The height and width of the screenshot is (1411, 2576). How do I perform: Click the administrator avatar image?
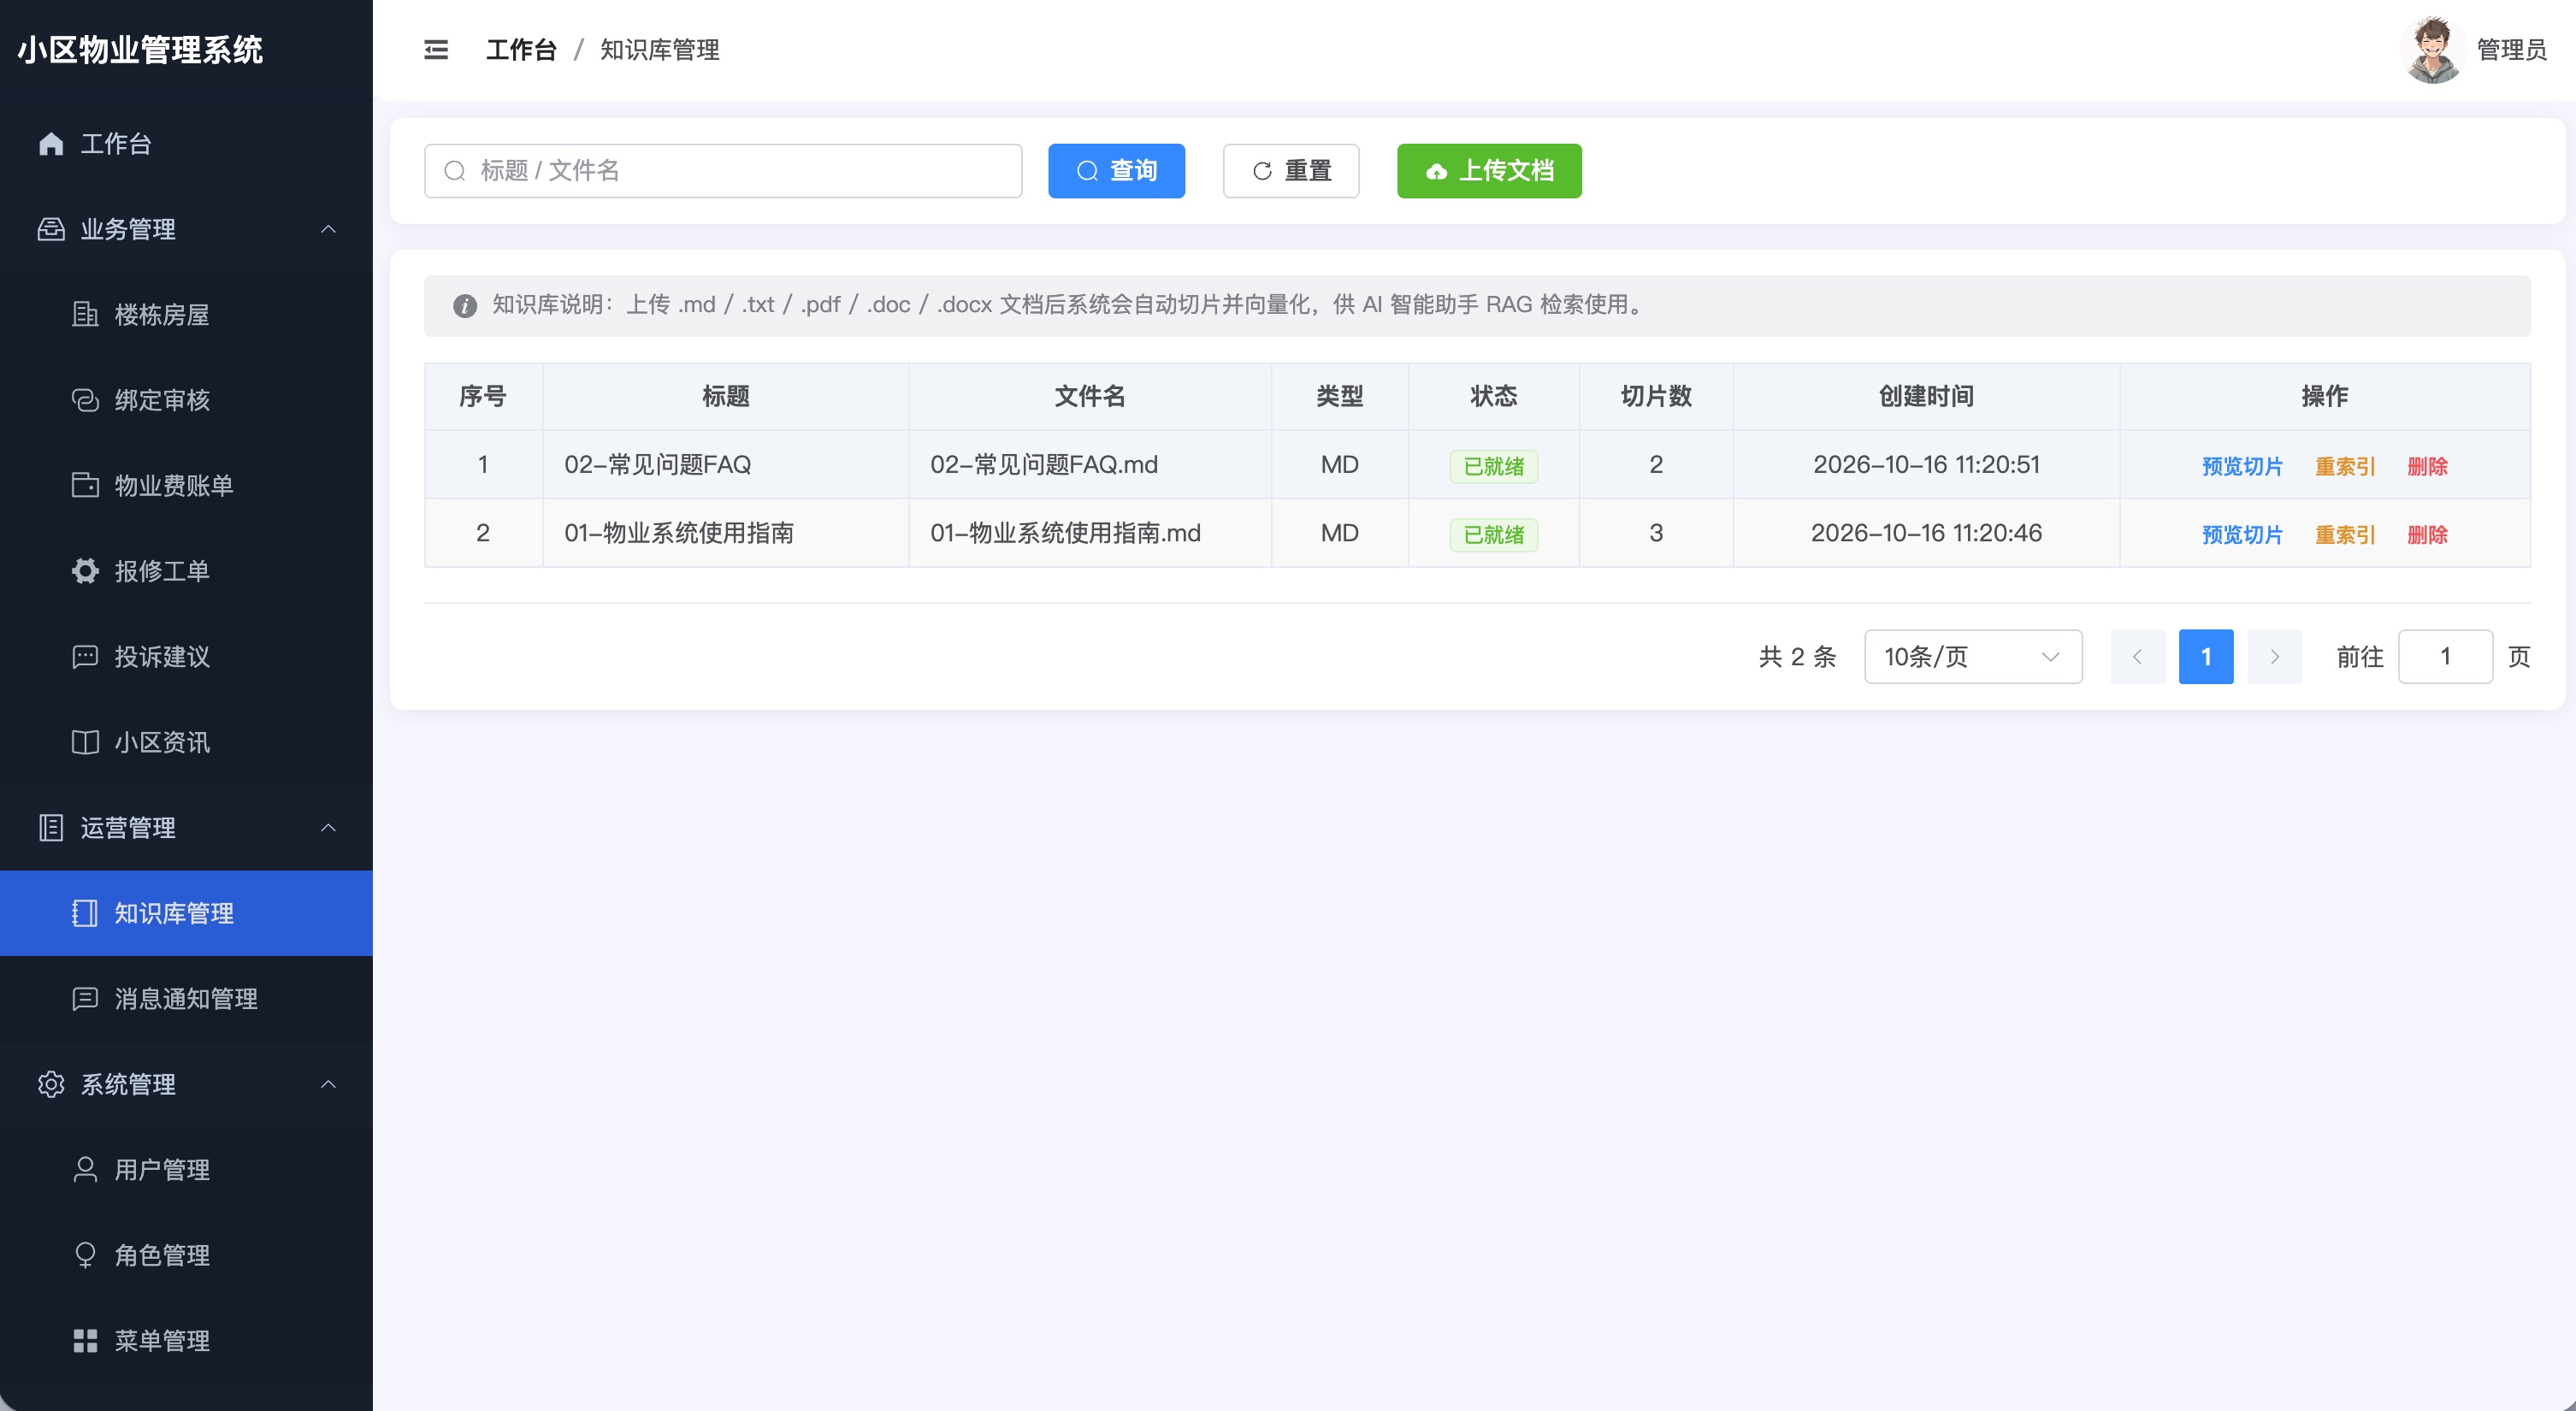tap(2432, 50)
